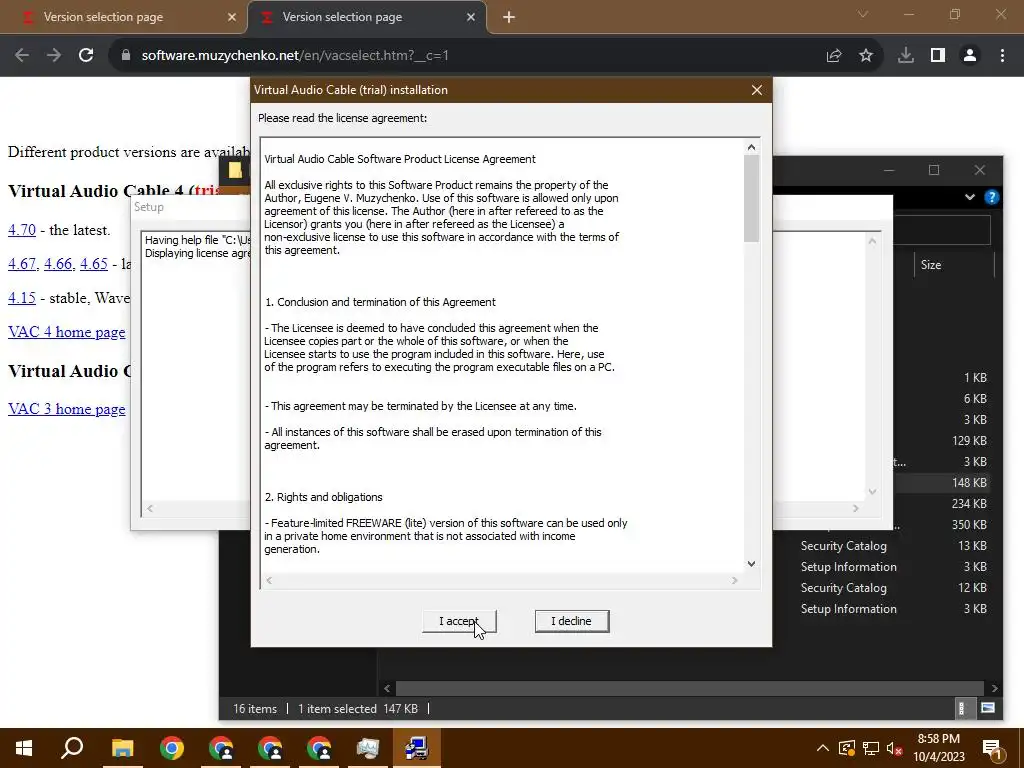Open VAC 3 home page link
This screenshot has height=768, width=1024.
[x=67, y=409]
